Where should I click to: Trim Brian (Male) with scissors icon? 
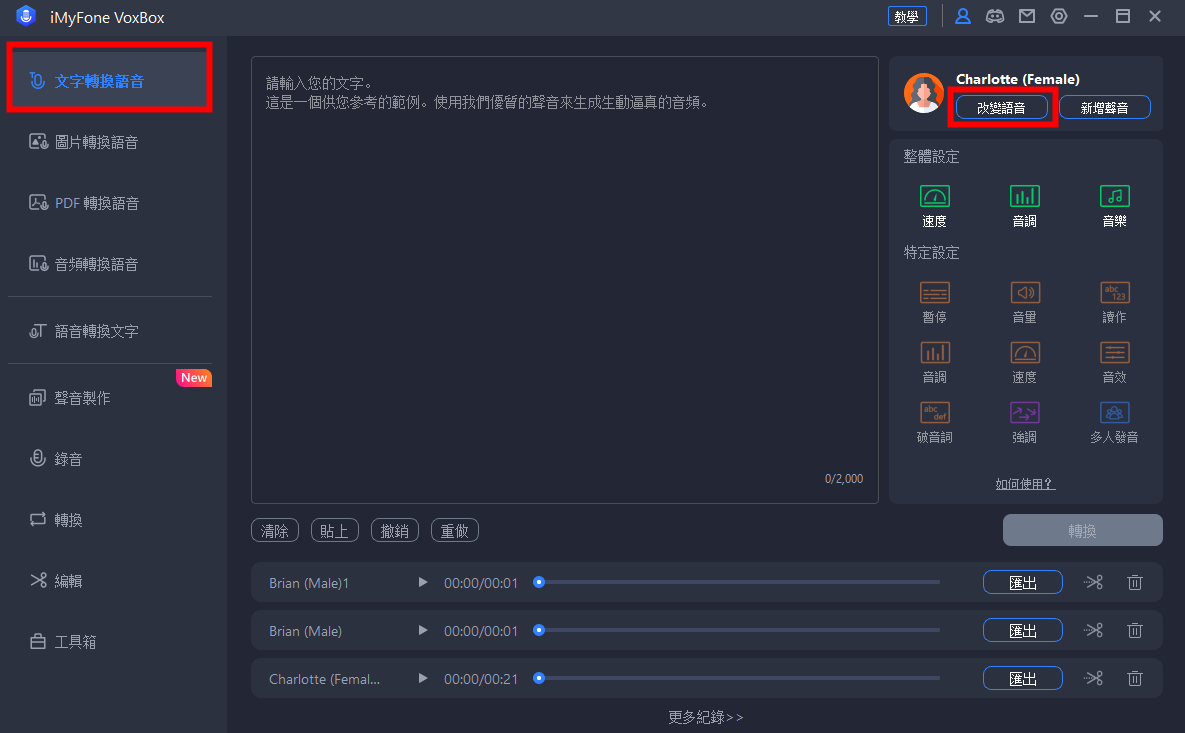(1094, 629)
